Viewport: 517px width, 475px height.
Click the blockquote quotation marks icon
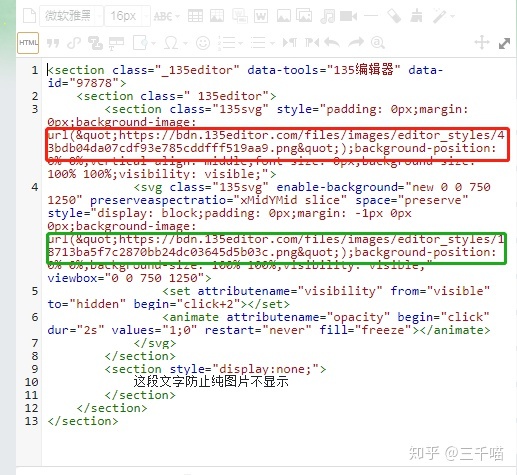coord(53,43)
